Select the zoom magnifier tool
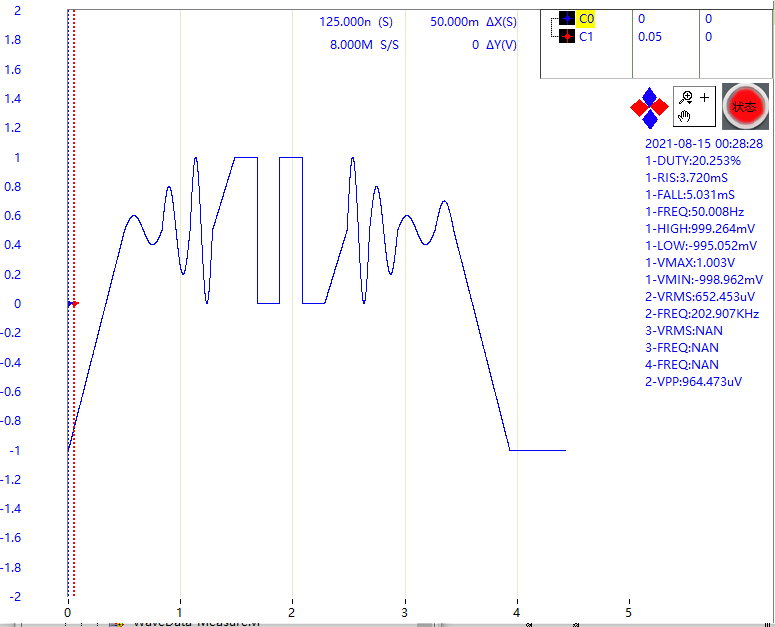The image size is (775, 627). [685, 97]
